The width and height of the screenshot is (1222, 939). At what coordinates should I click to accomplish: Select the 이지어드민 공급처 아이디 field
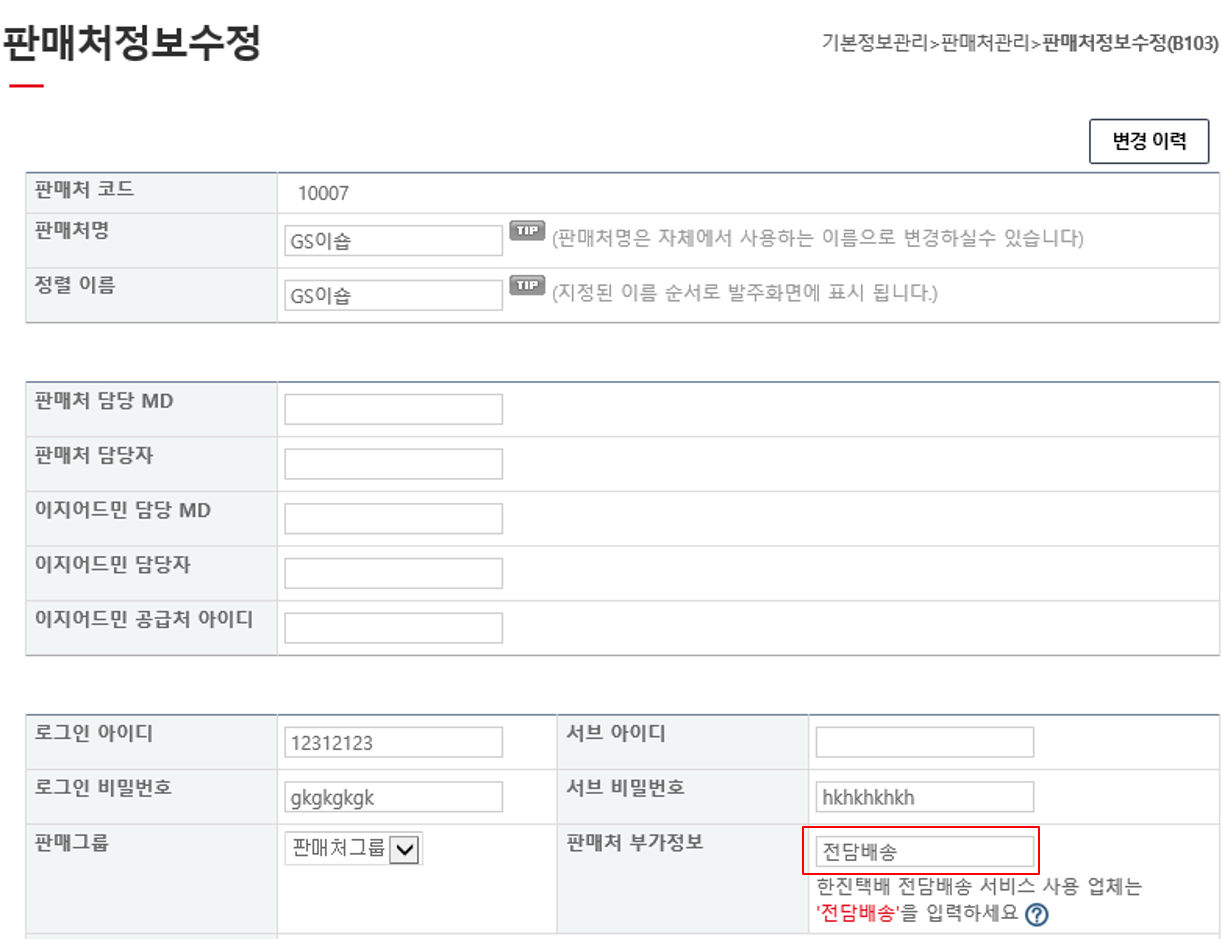coord(393,628)
